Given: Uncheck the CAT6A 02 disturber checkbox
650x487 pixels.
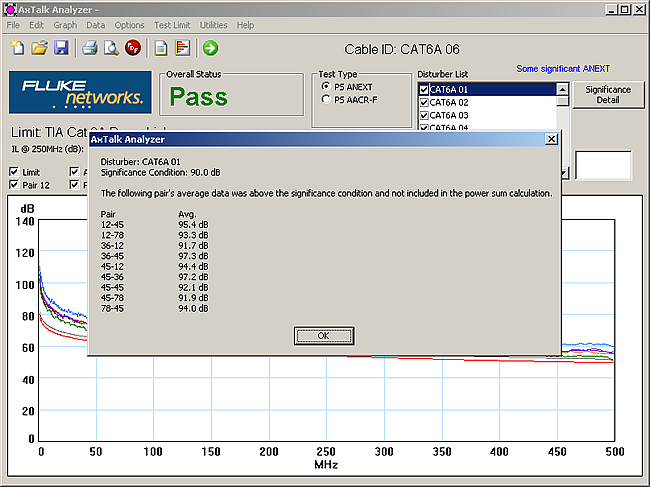Looking at the screenshot, I should pyautogui.click(x=424, y=102).
